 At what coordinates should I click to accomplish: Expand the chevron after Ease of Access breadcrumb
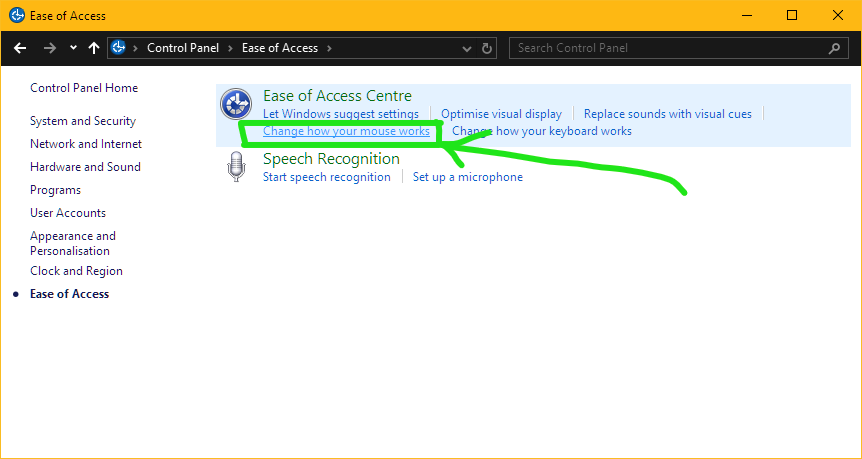tap(329, 48)
